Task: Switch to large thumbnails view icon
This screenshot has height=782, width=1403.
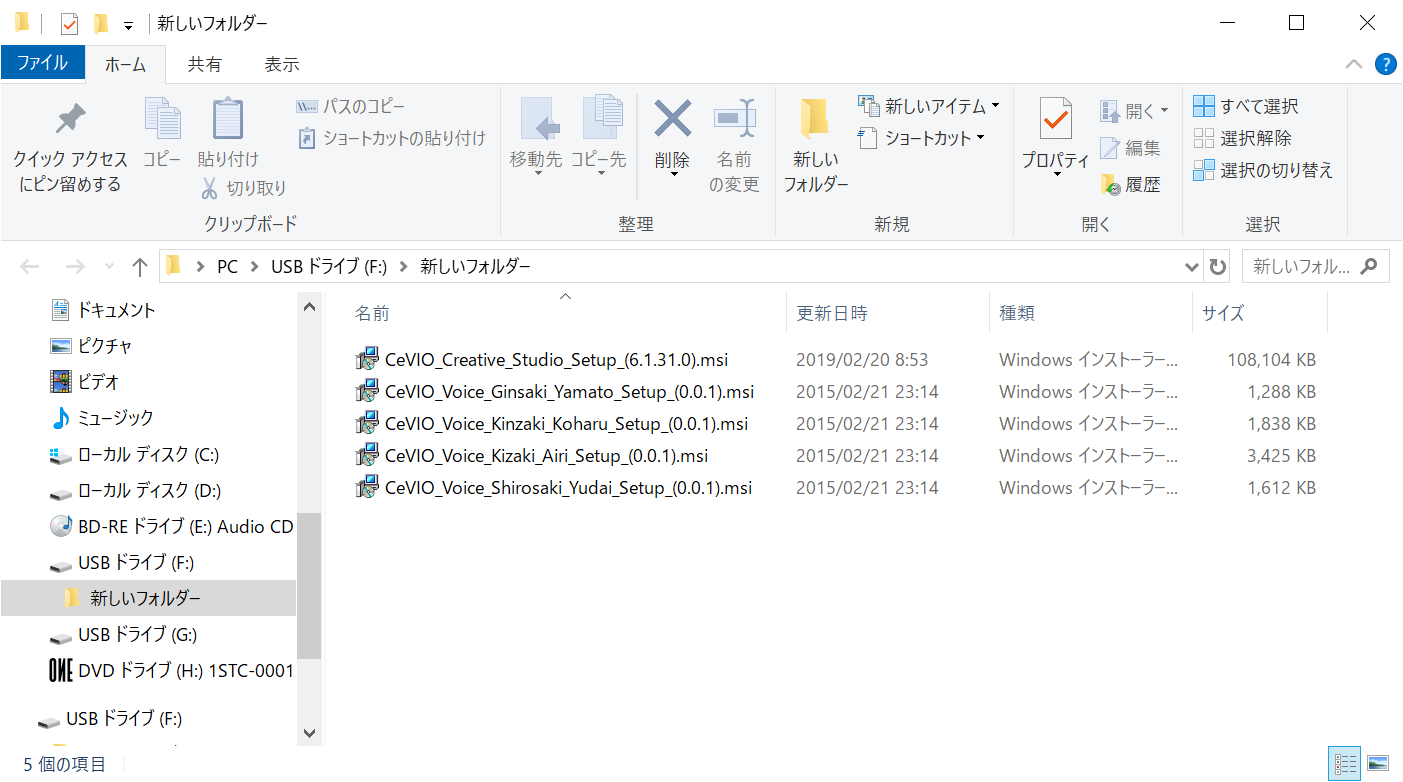Action: pyautogui.click(x=1377, y=764)
